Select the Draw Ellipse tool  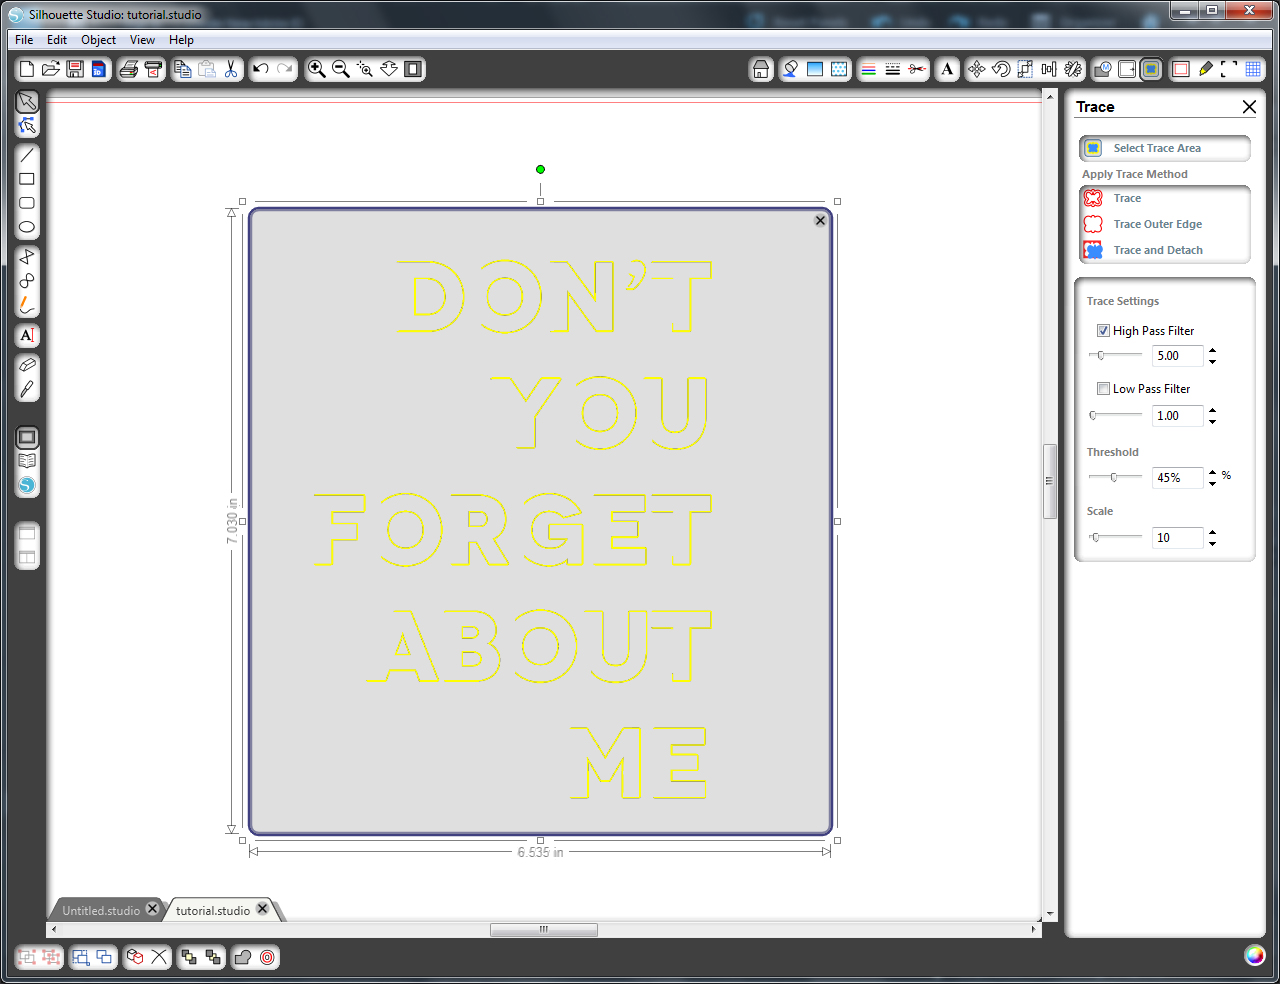pos(27,227)
